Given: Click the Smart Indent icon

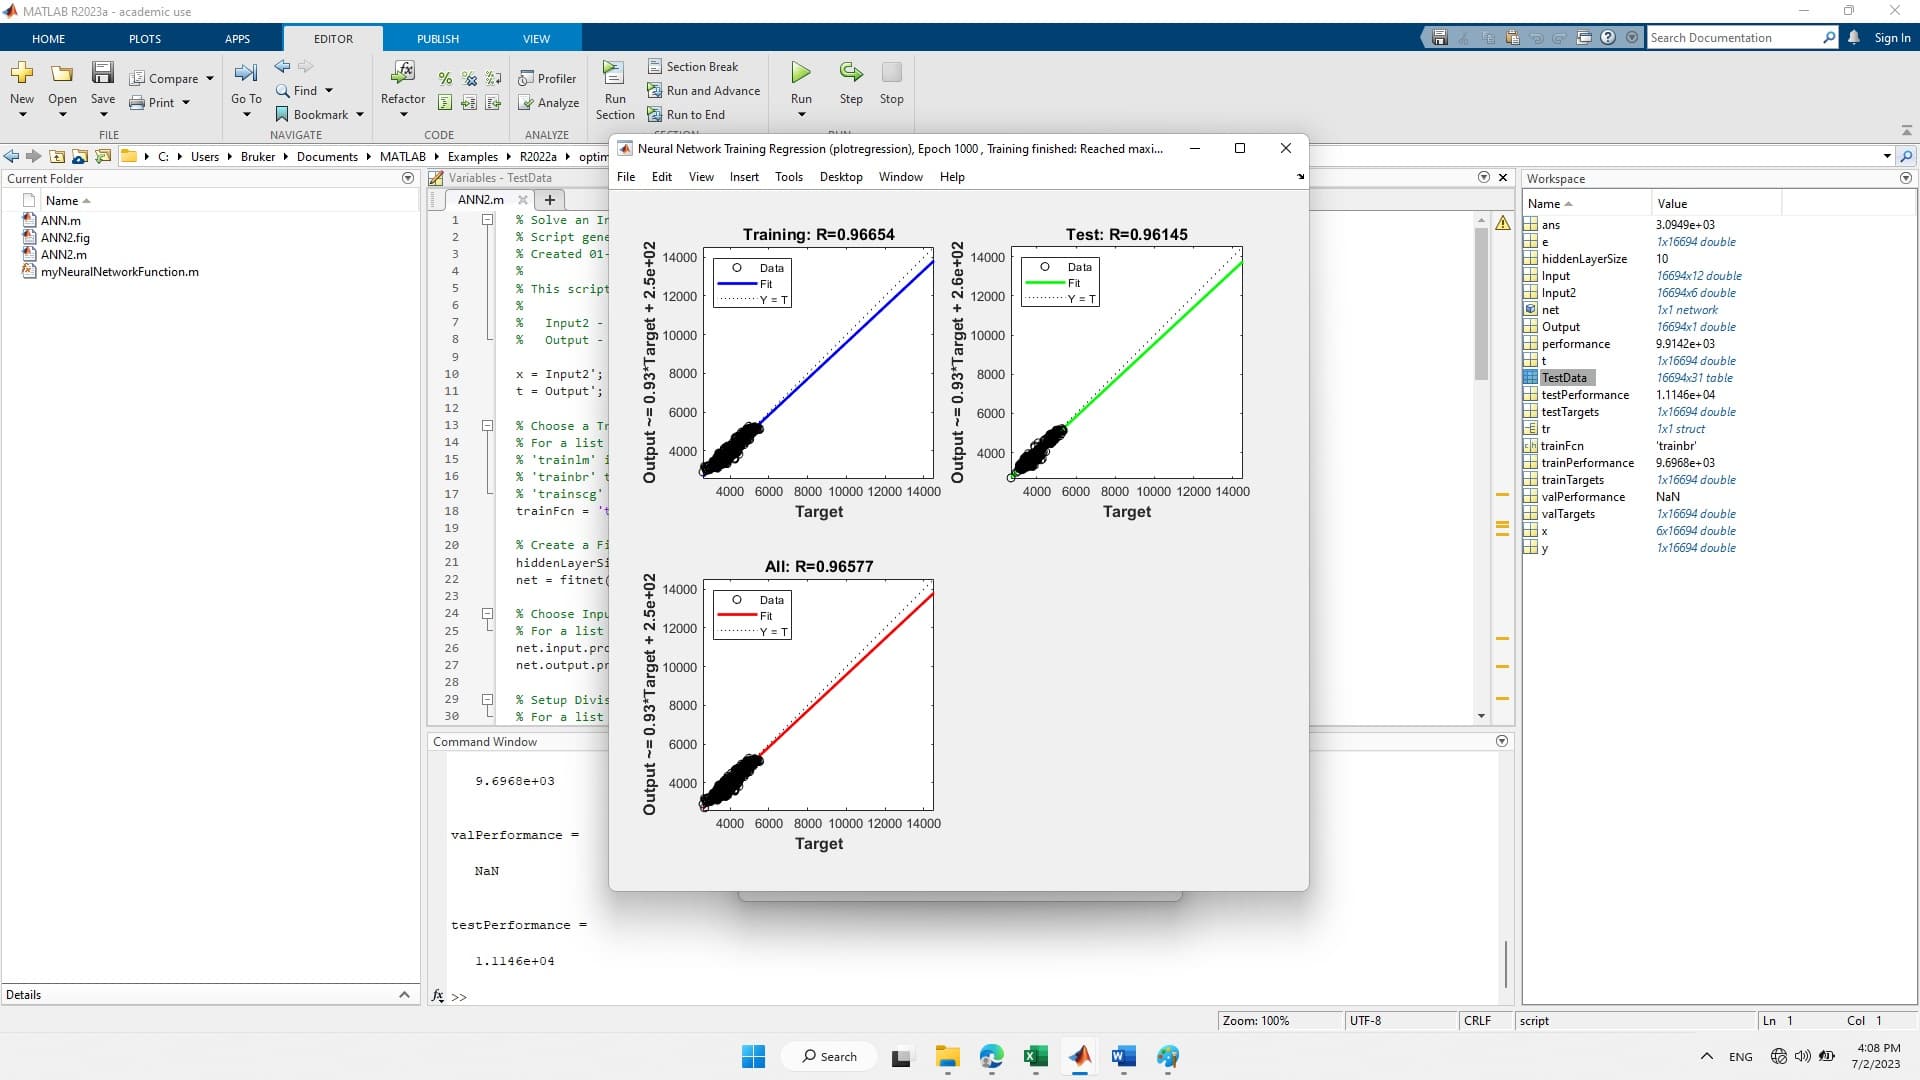Looking at the screenshot, I should (445, 102).
